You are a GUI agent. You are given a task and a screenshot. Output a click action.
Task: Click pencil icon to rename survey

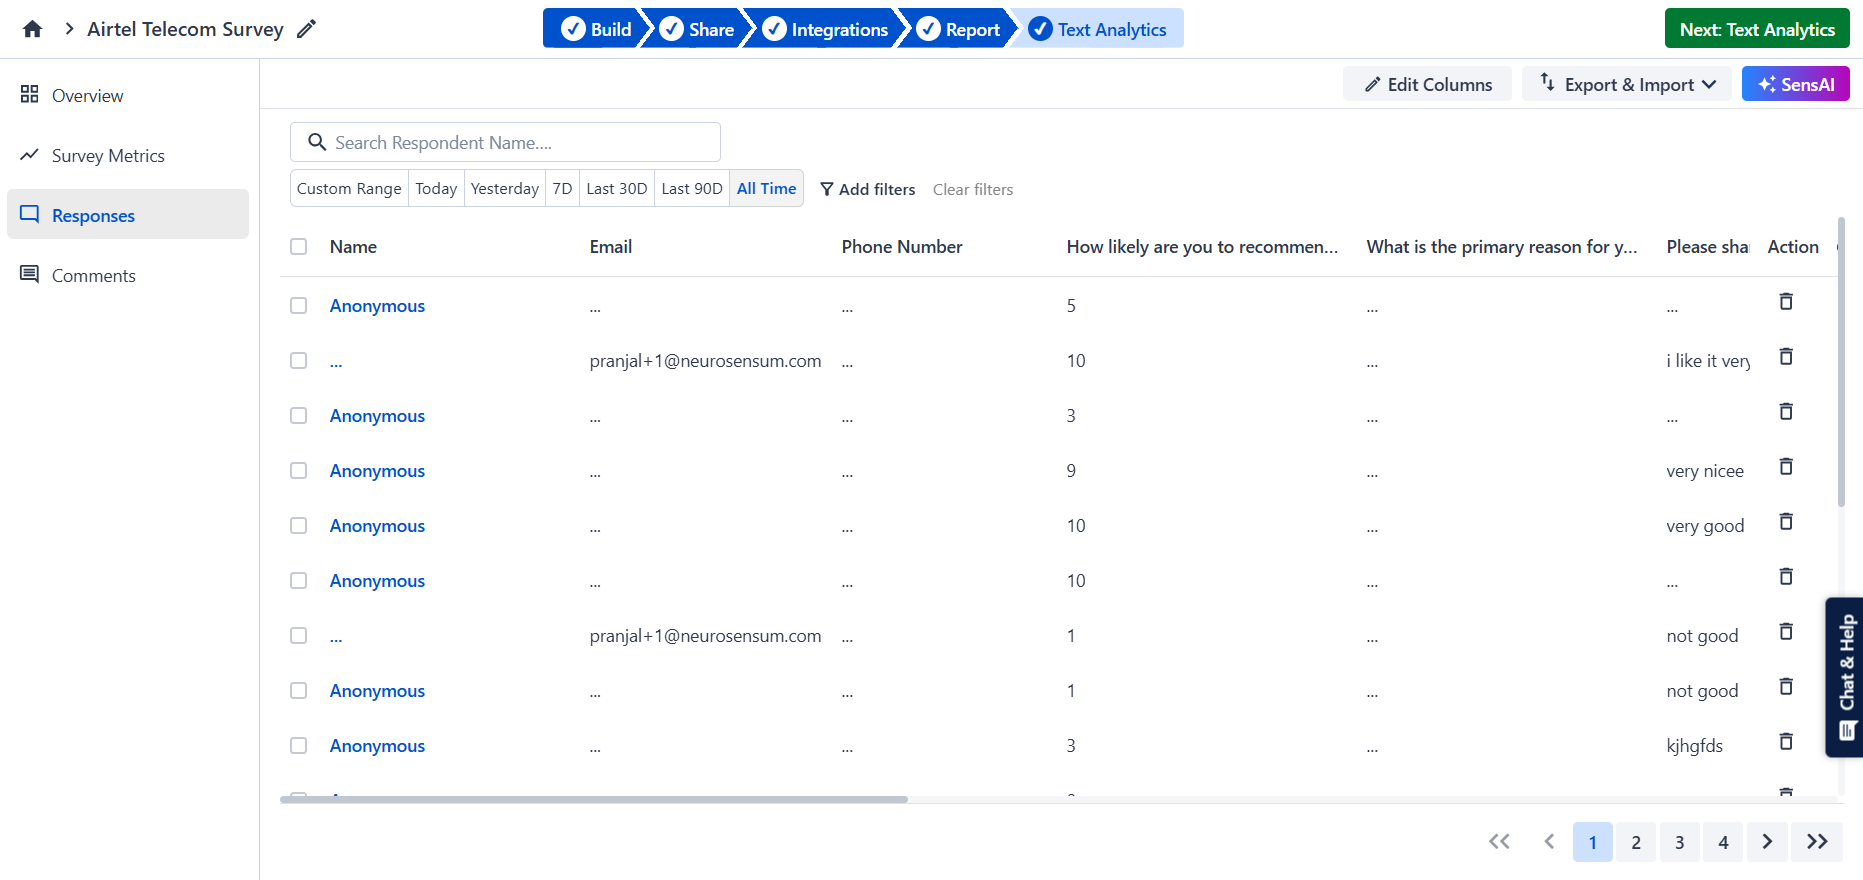[x=307, y=29]
